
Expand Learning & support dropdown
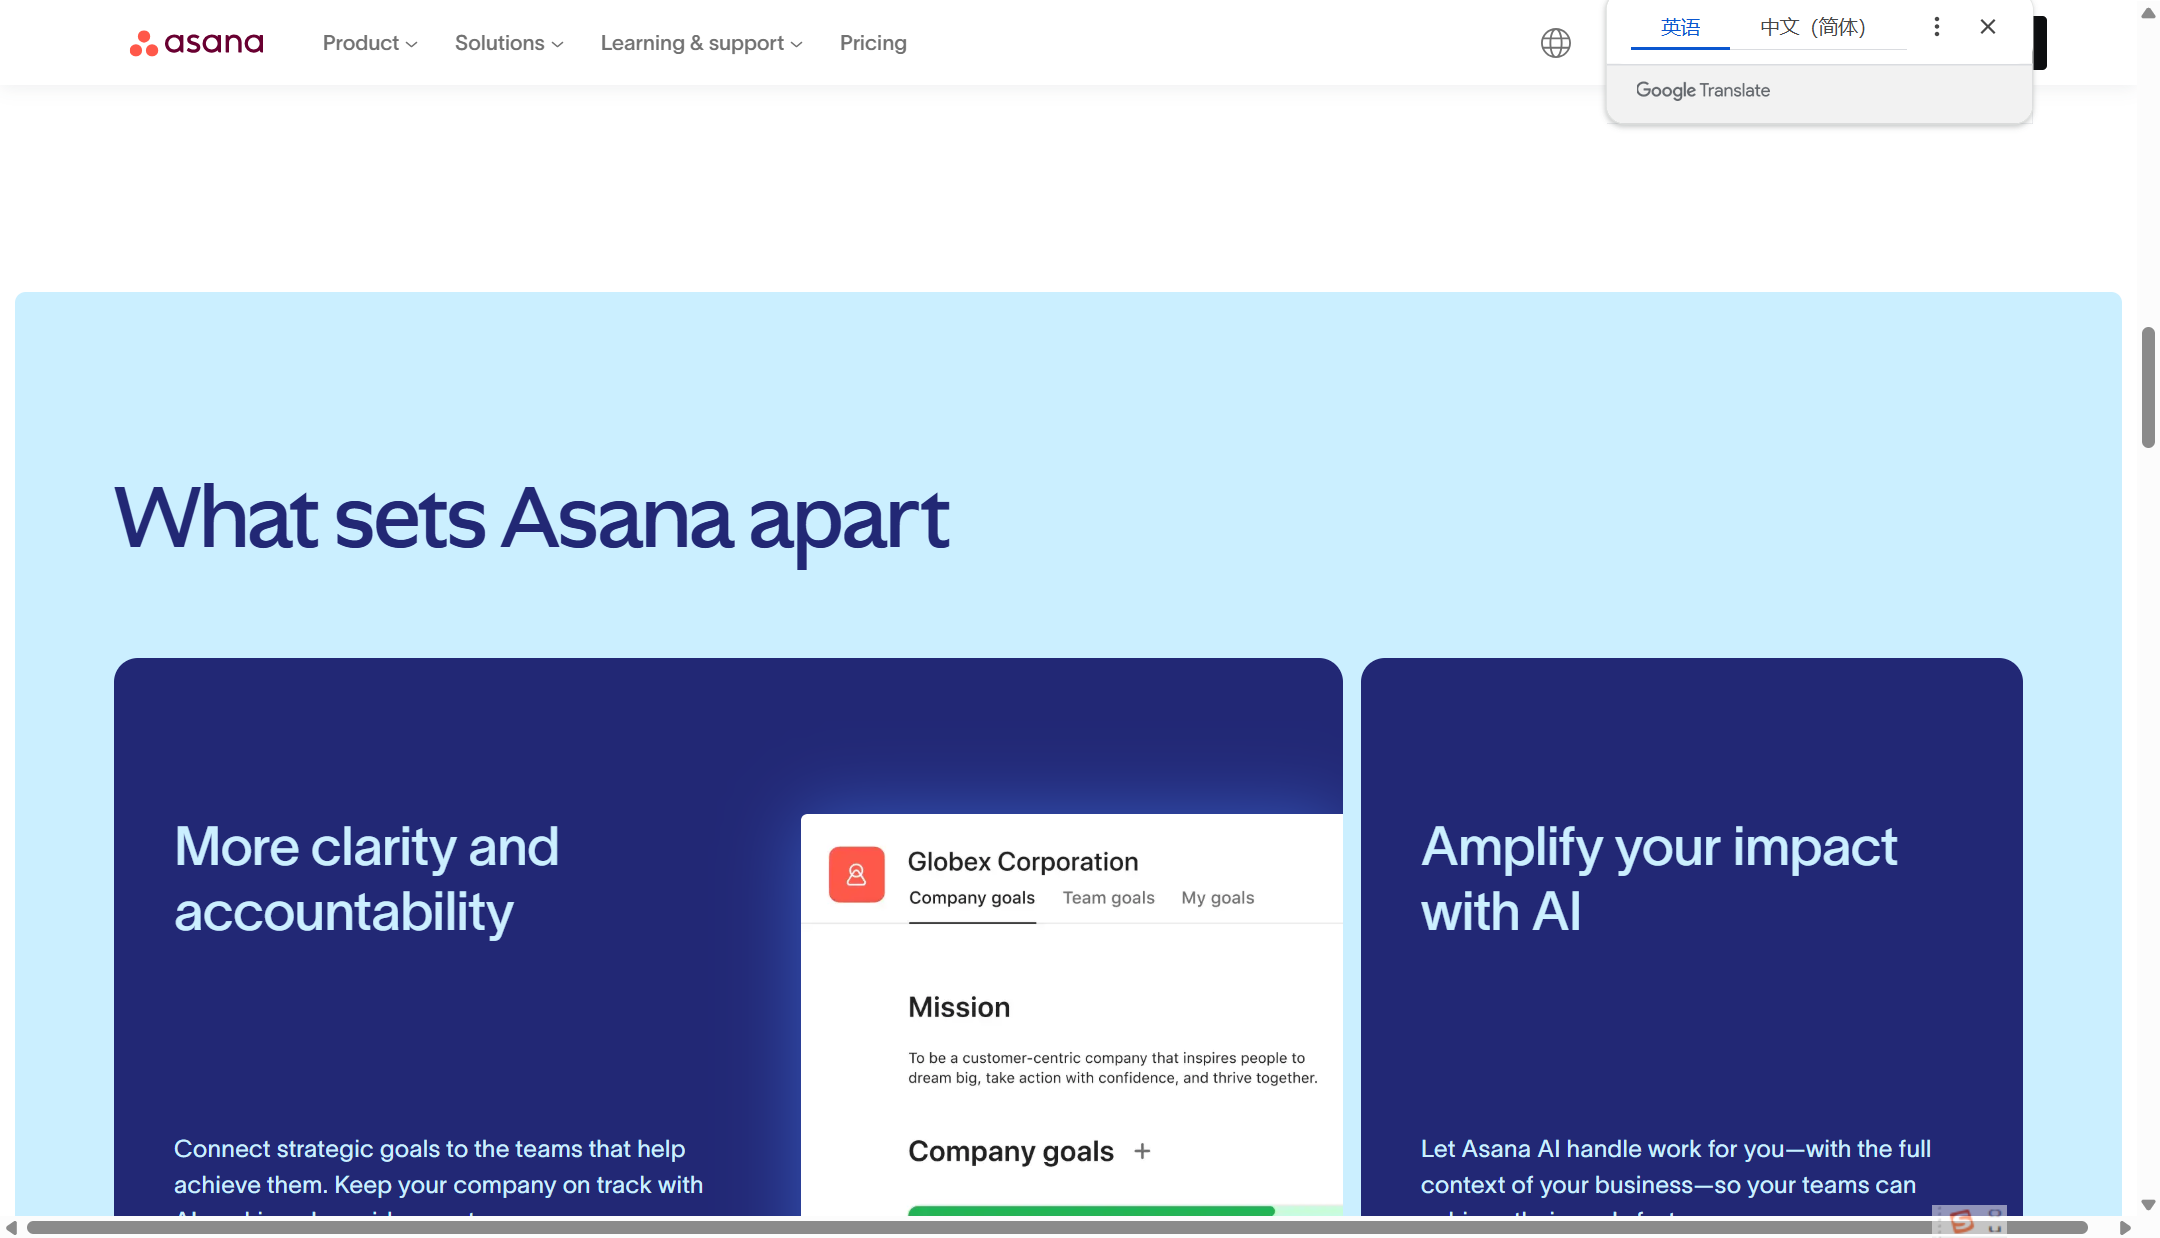[x=701, y=43]
